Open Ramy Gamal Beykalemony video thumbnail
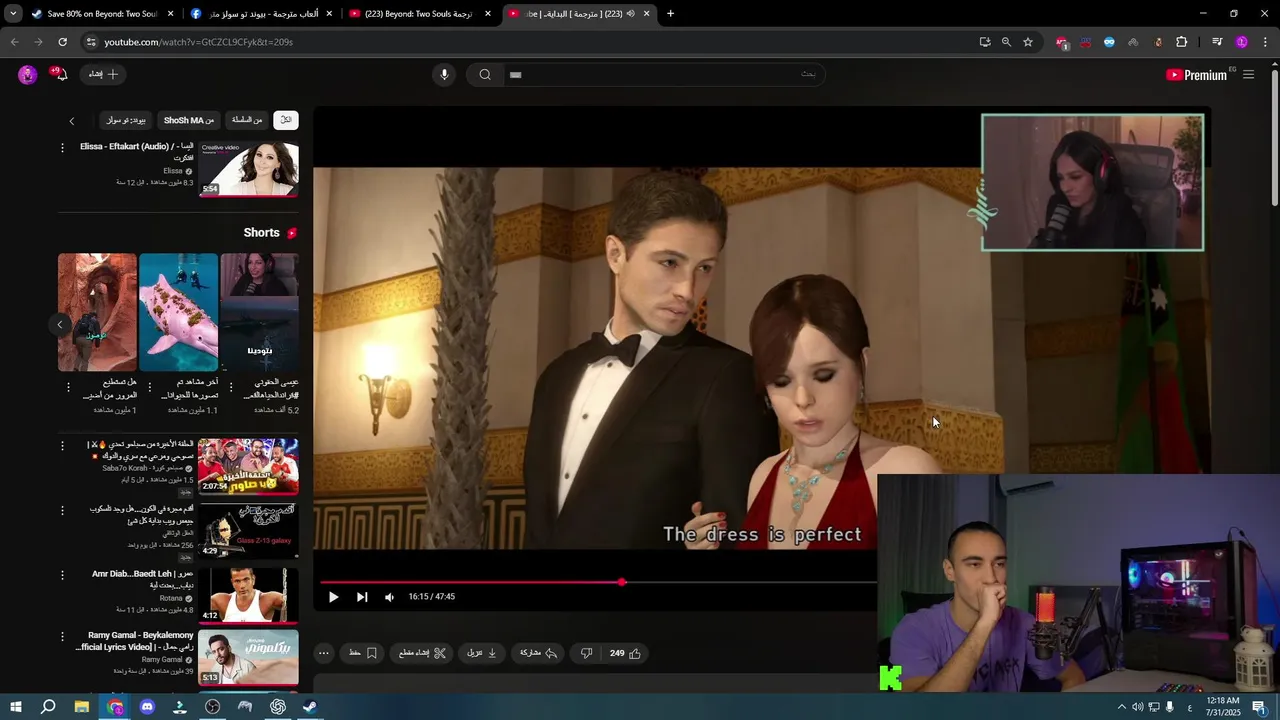Screen dimensions: 1280x720 (x=248, y=657)
